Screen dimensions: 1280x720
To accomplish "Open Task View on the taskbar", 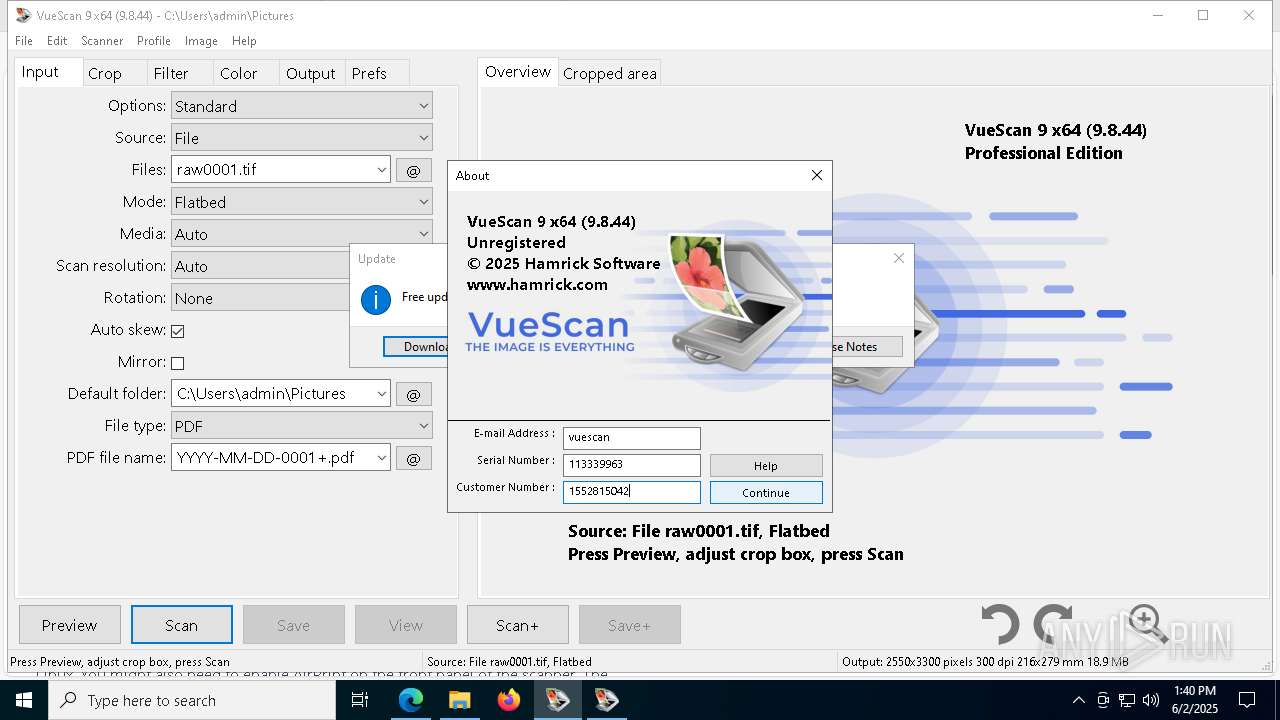I will tap(360, 700).
